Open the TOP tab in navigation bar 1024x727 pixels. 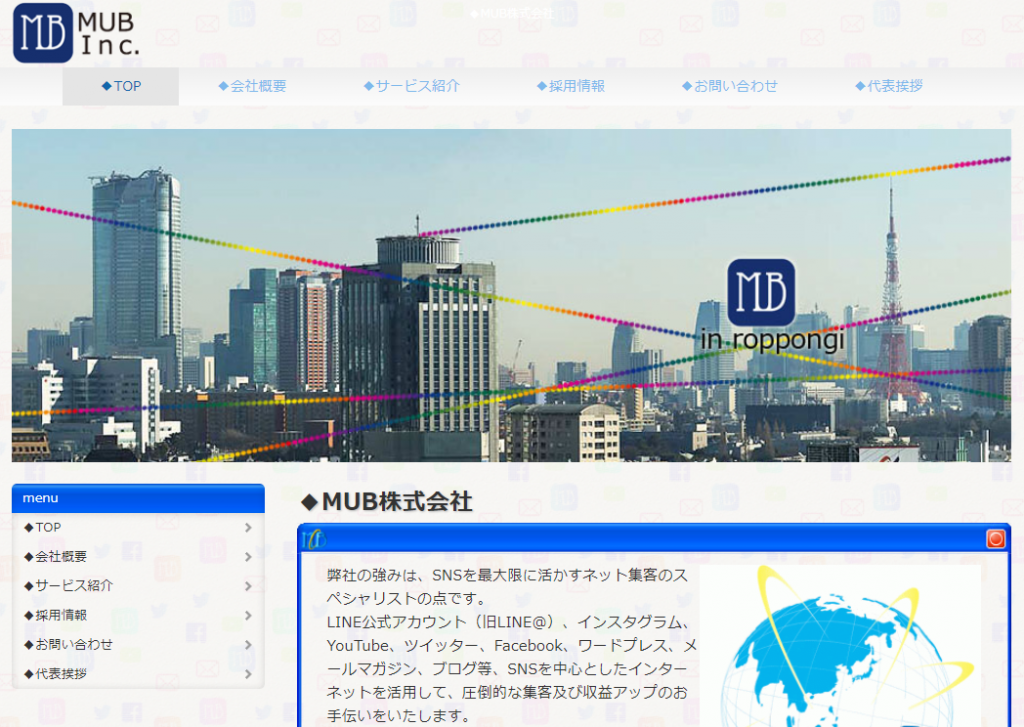[121, 86]
